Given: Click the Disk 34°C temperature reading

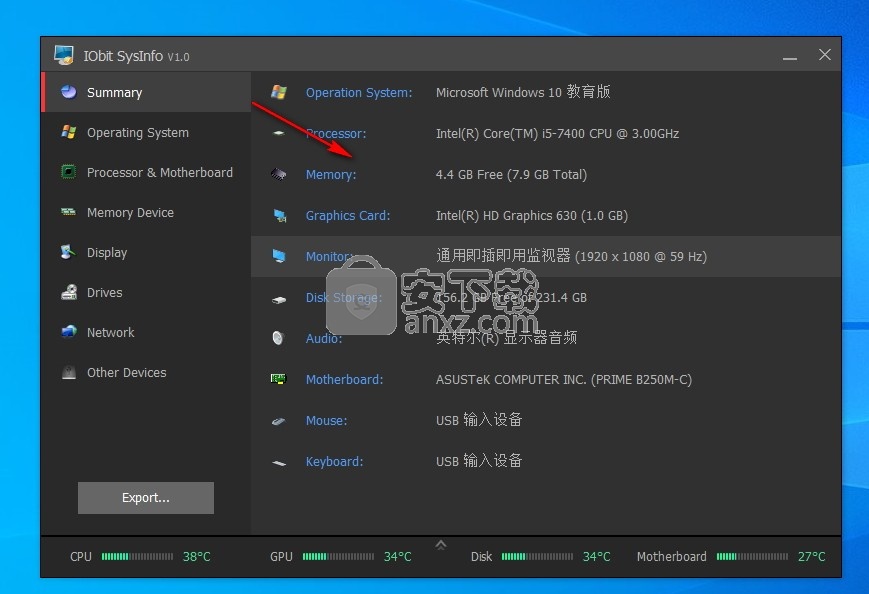Looking at the screenshot, I should 596,556.
